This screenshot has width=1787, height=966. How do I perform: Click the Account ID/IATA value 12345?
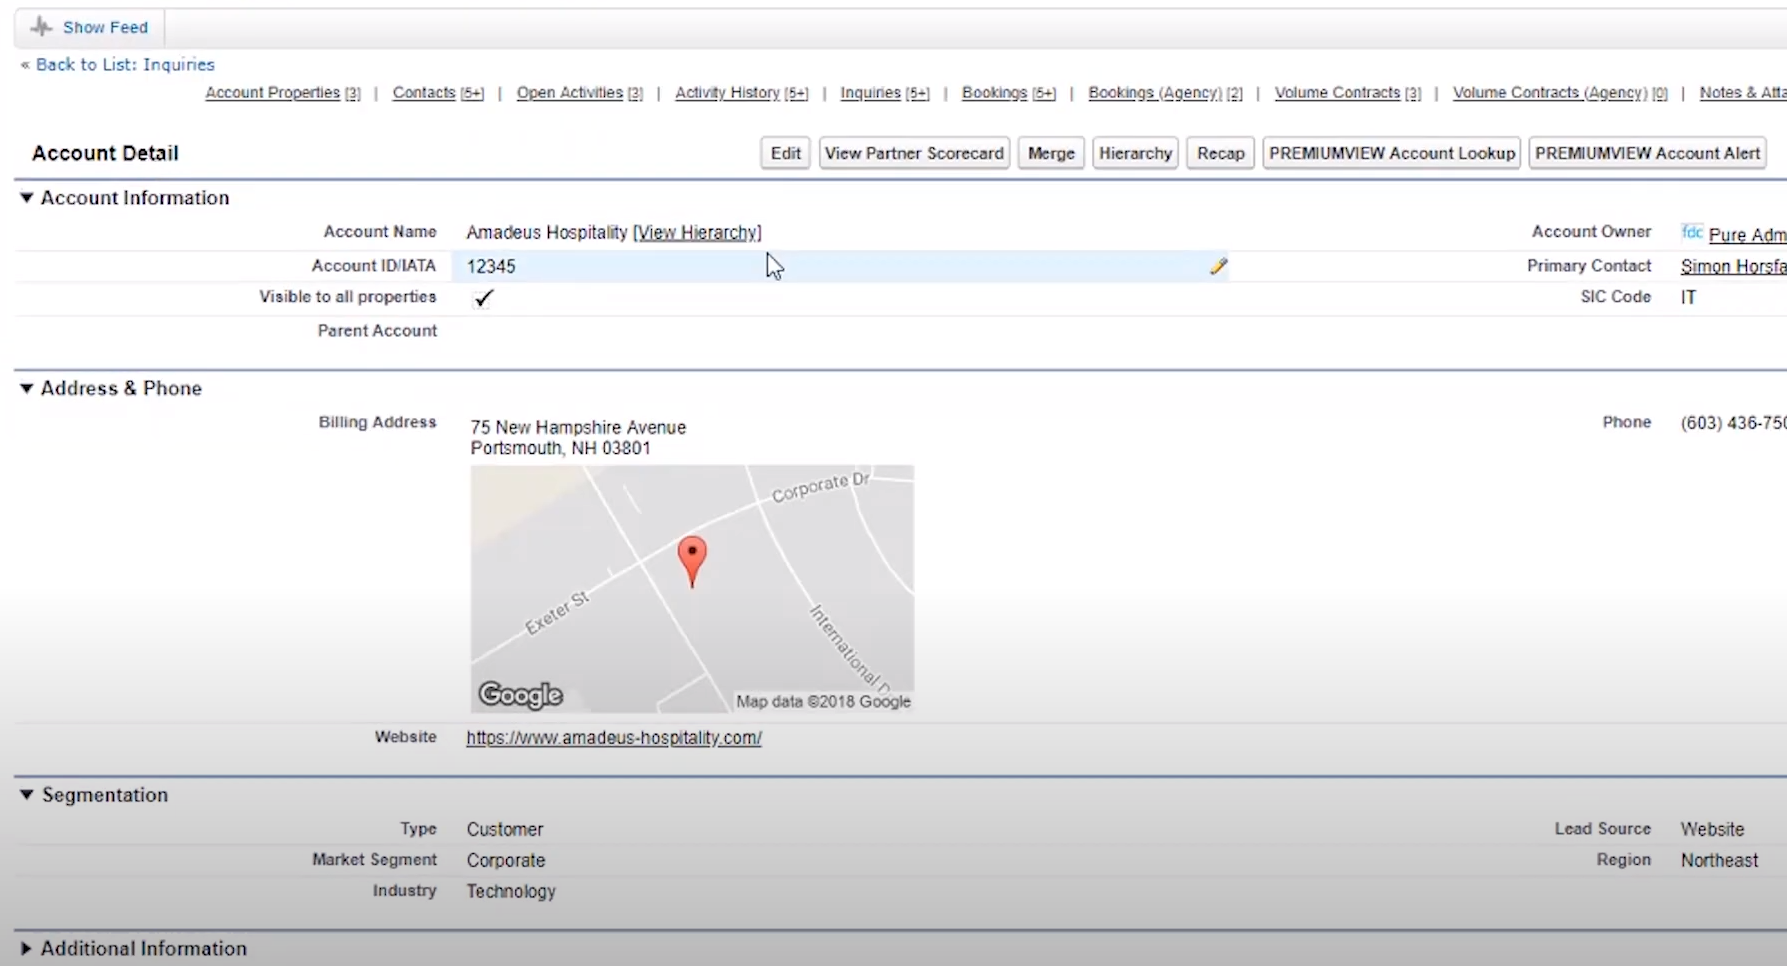[x=491, y=266]
